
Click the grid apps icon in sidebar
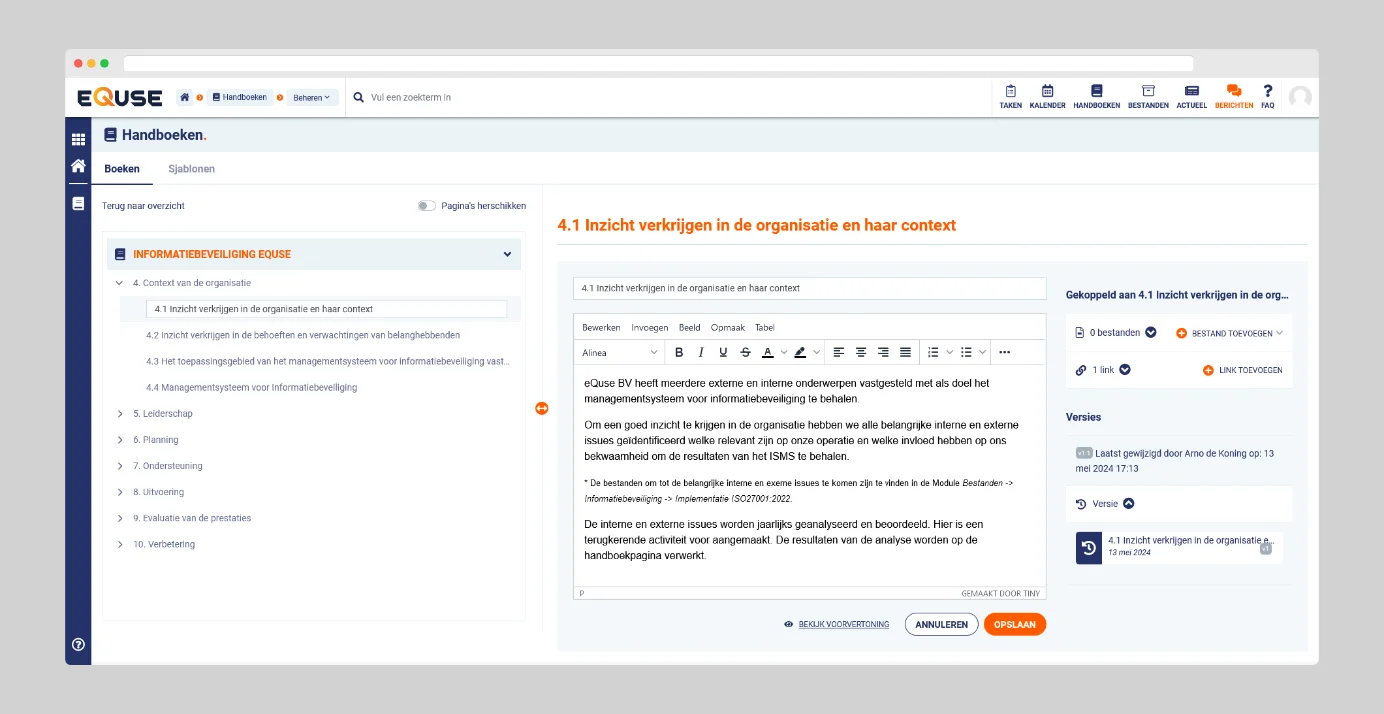[78, 140]
